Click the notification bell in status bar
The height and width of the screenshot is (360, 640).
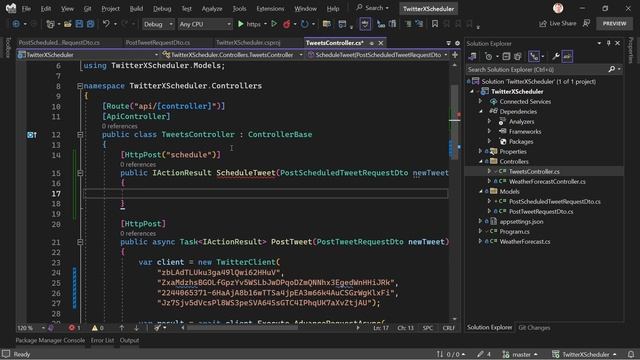631,354
